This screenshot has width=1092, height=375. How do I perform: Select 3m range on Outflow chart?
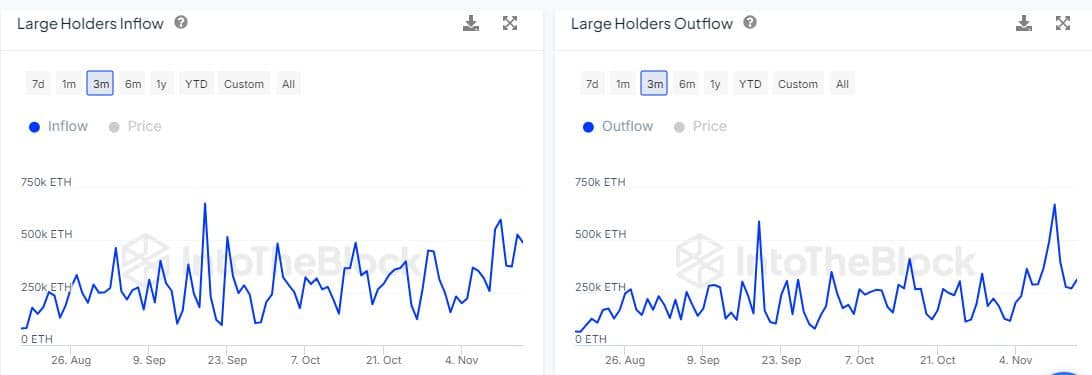655,84
